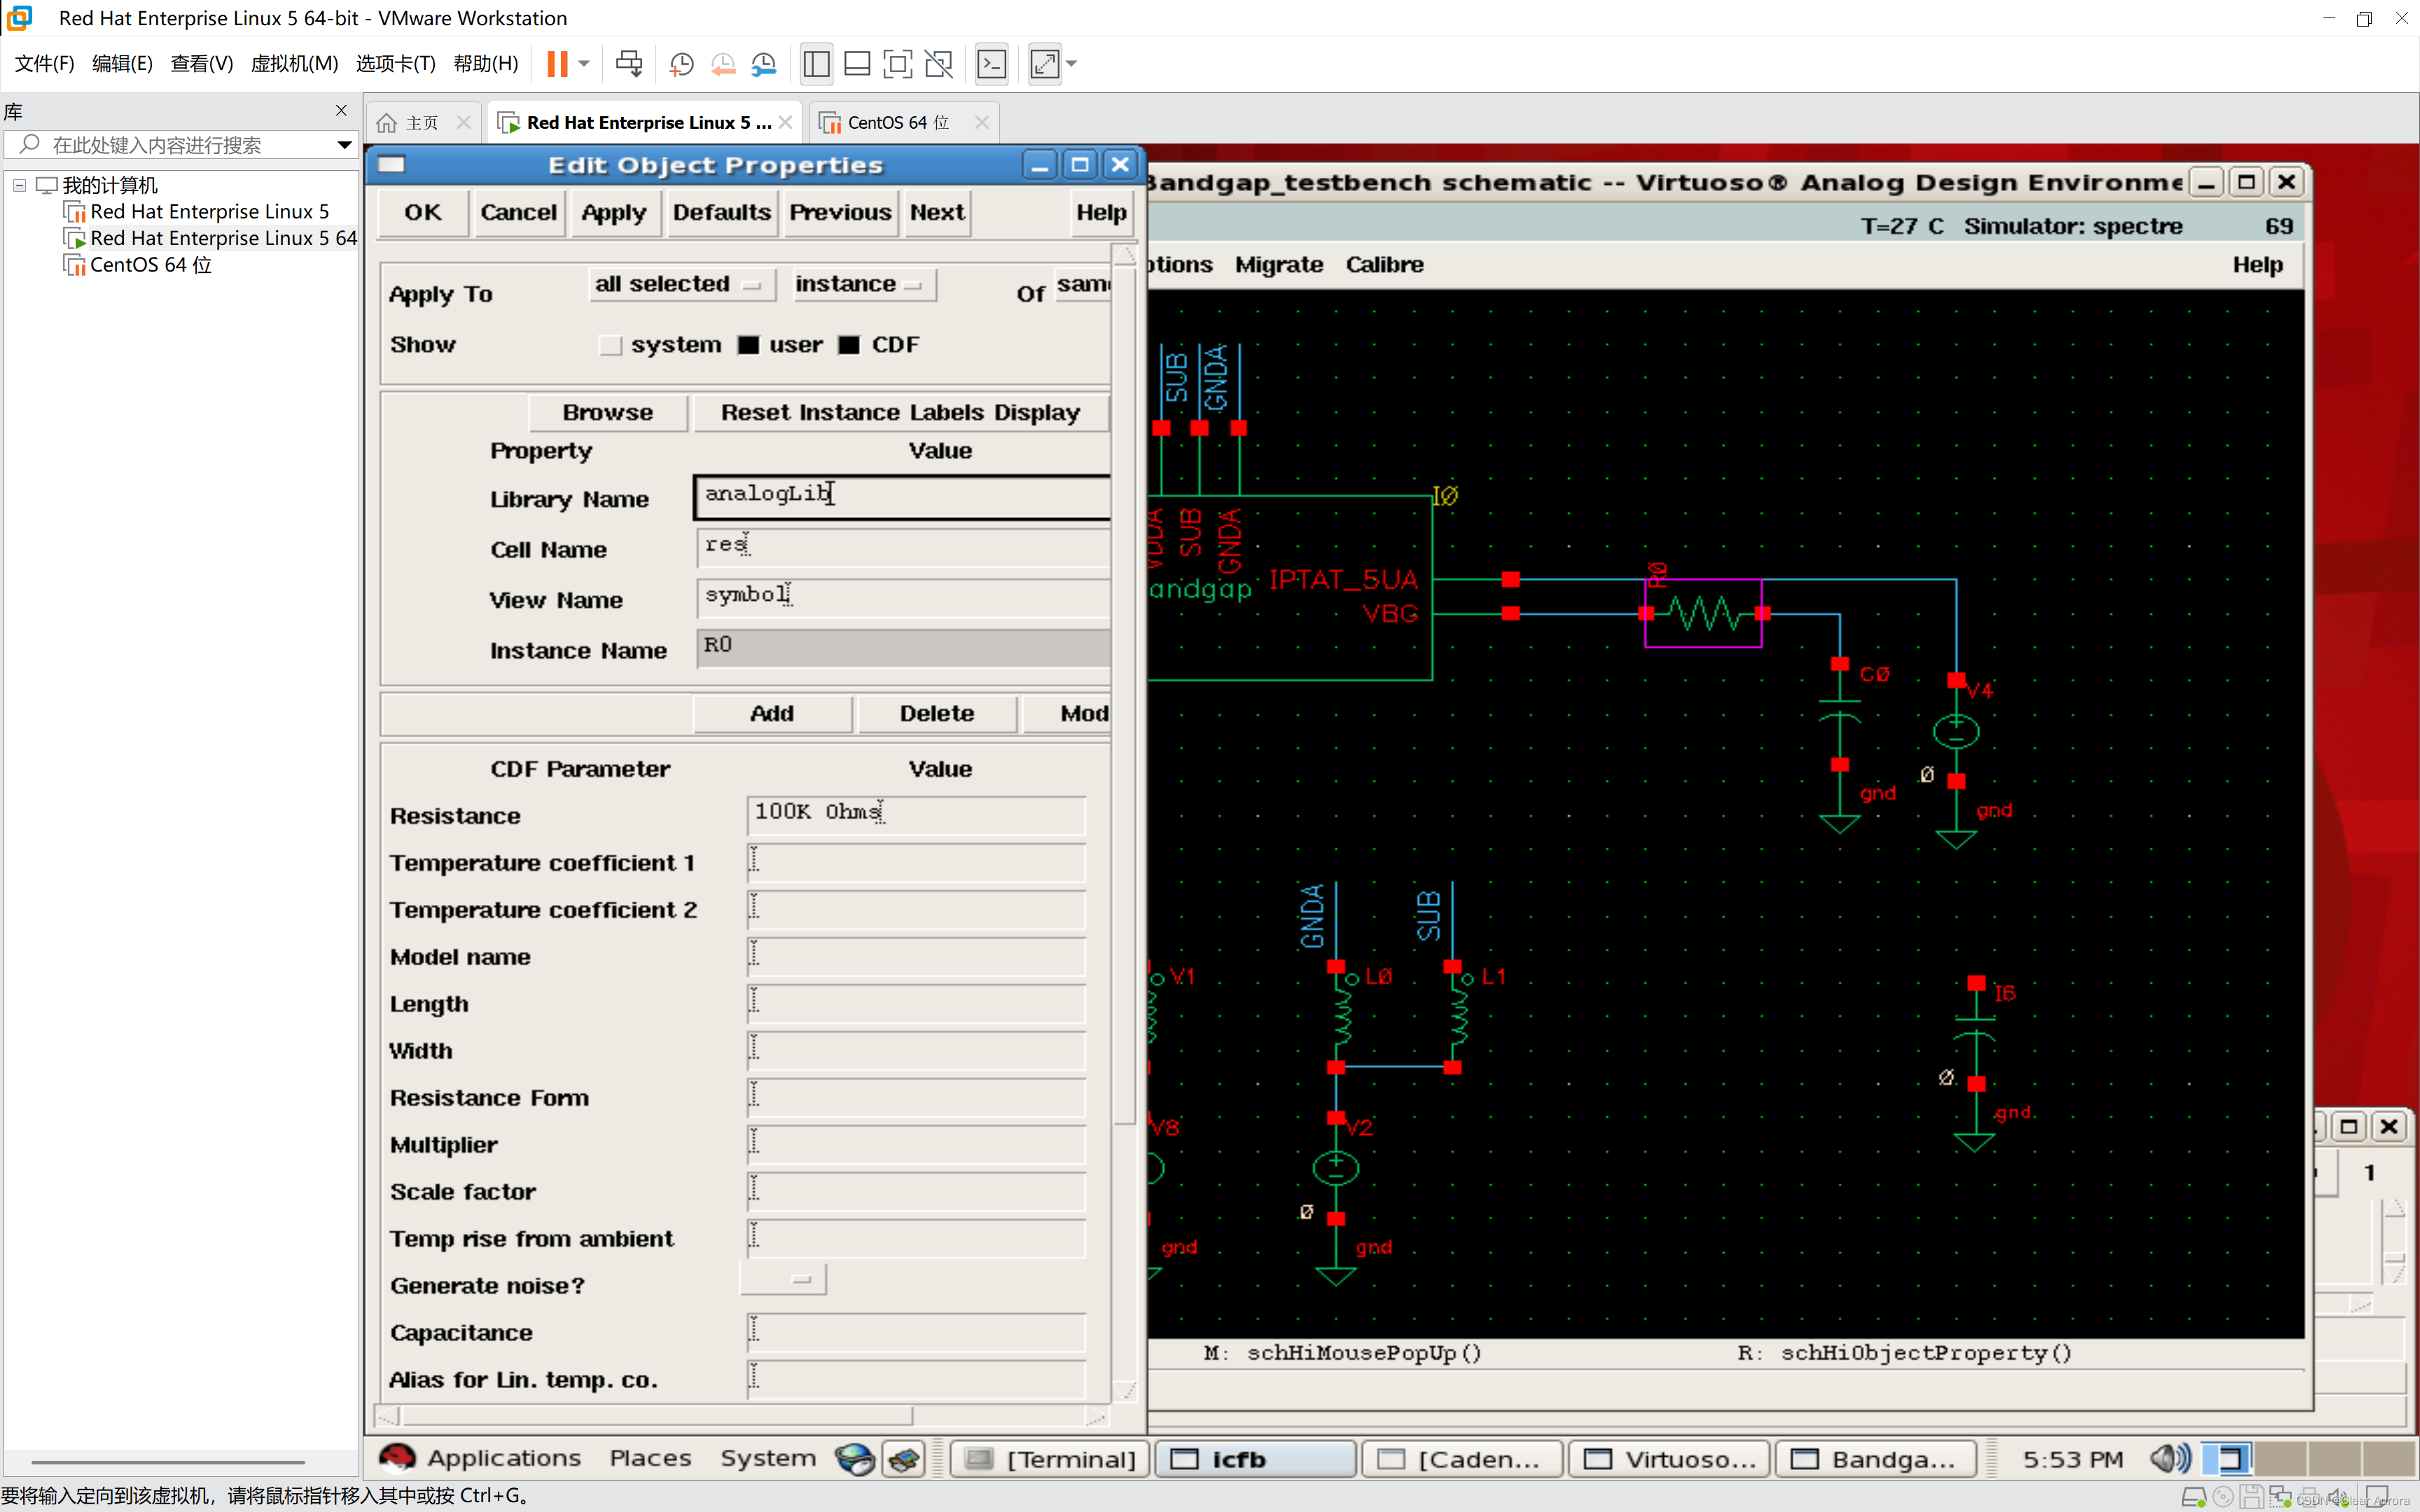Pause the virtual machine using the orange pause icon
This screenshot has width=2420, height=1512.
click(558, 64)
